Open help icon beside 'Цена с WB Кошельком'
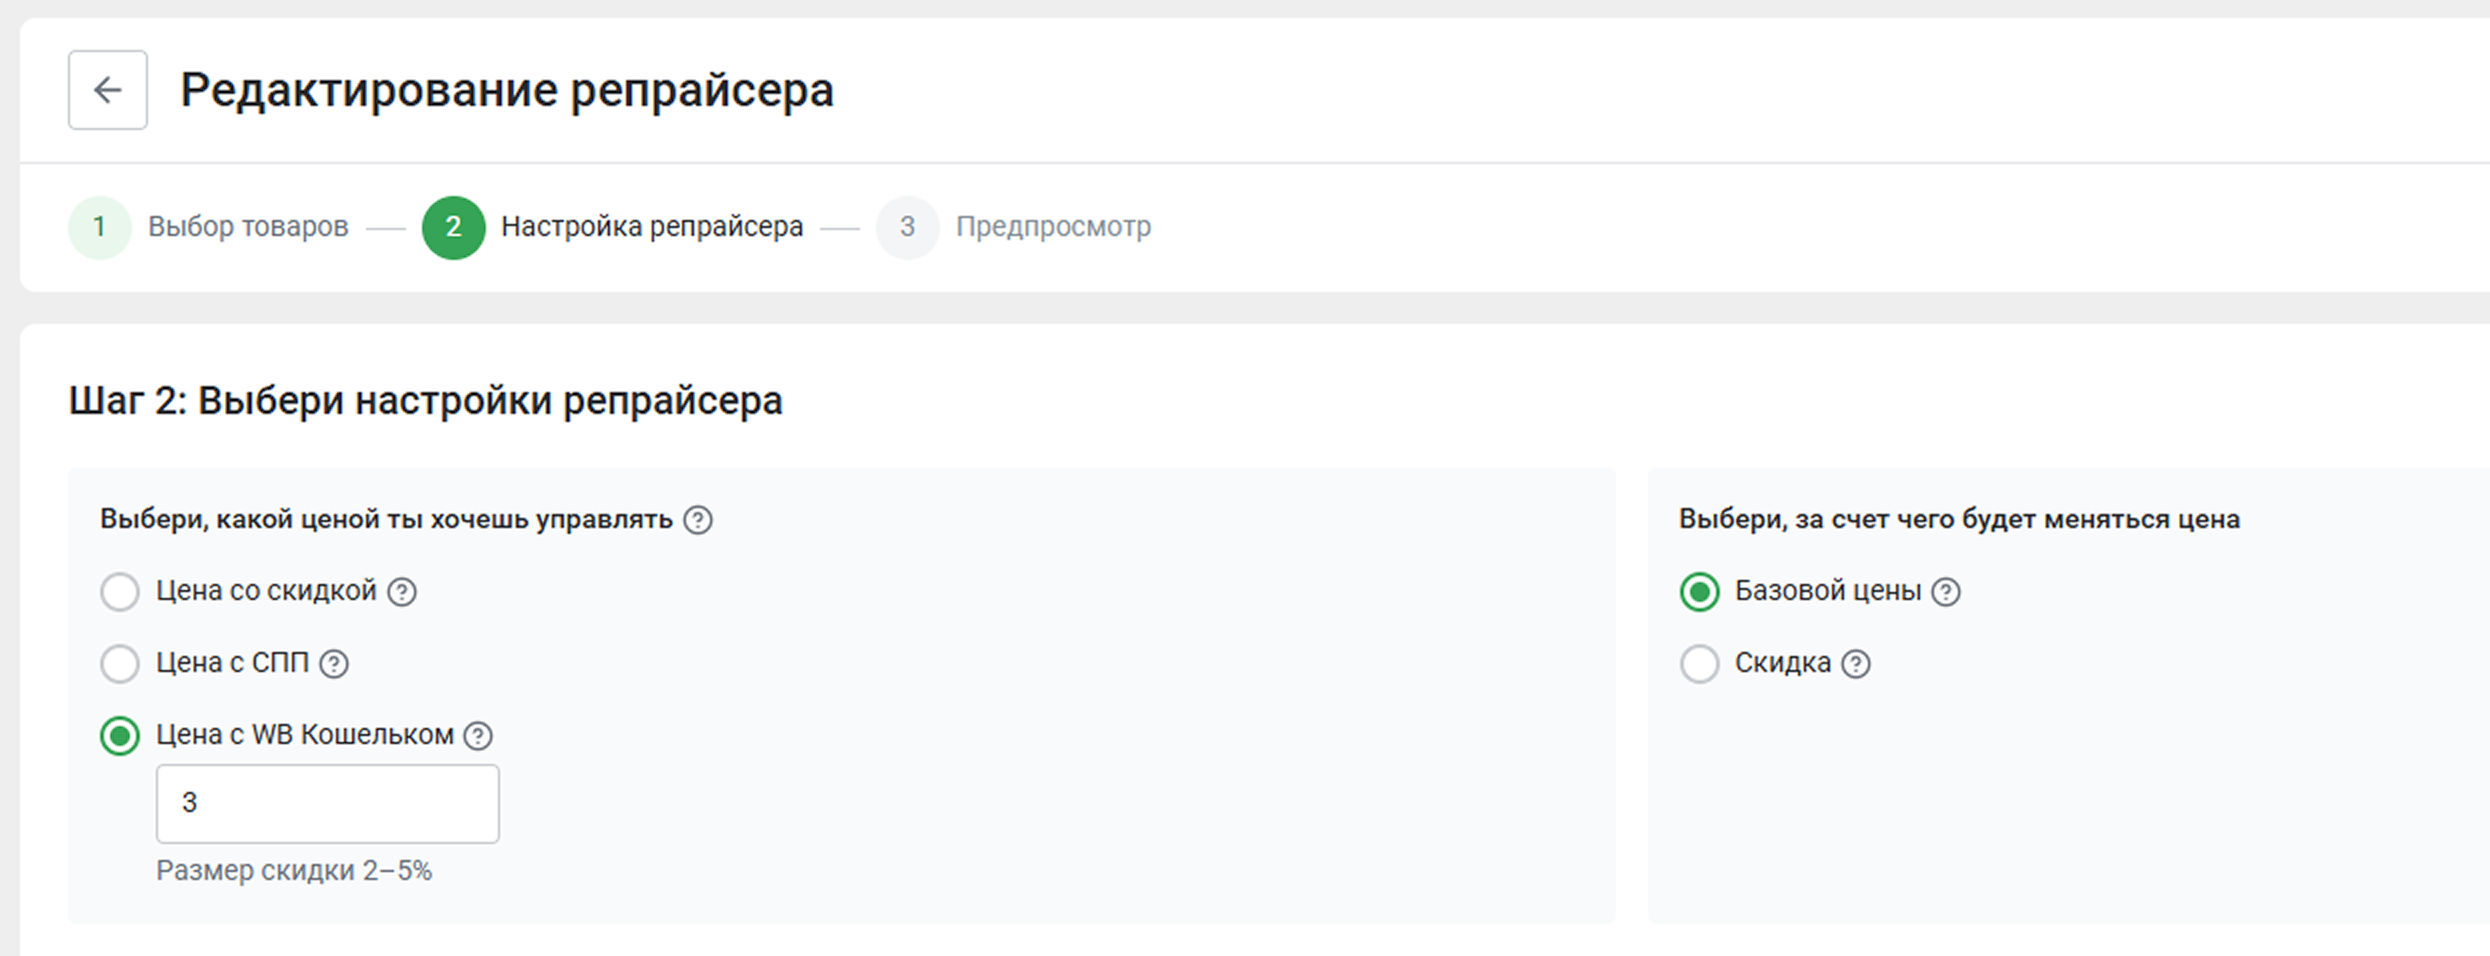The image size is (2490, 956). pos(479,736)
